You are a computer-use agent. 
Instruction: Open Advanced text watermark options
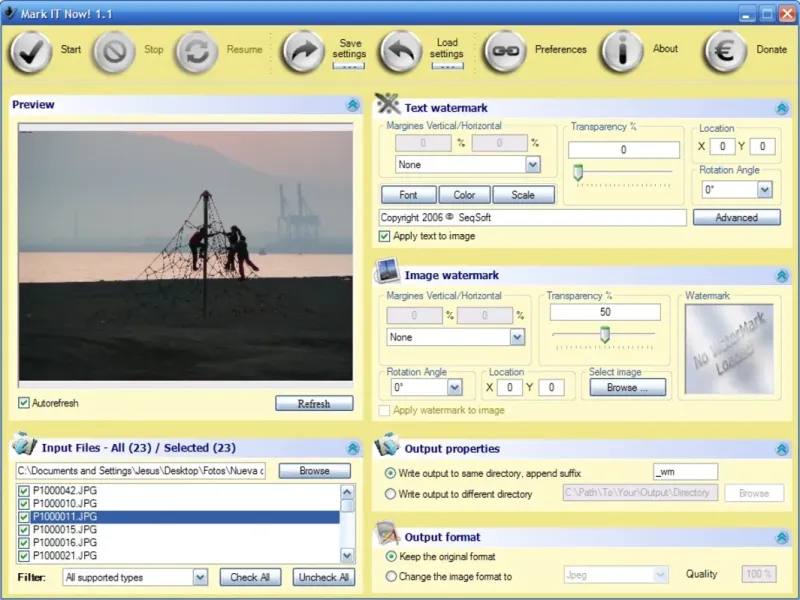point(737,217)
